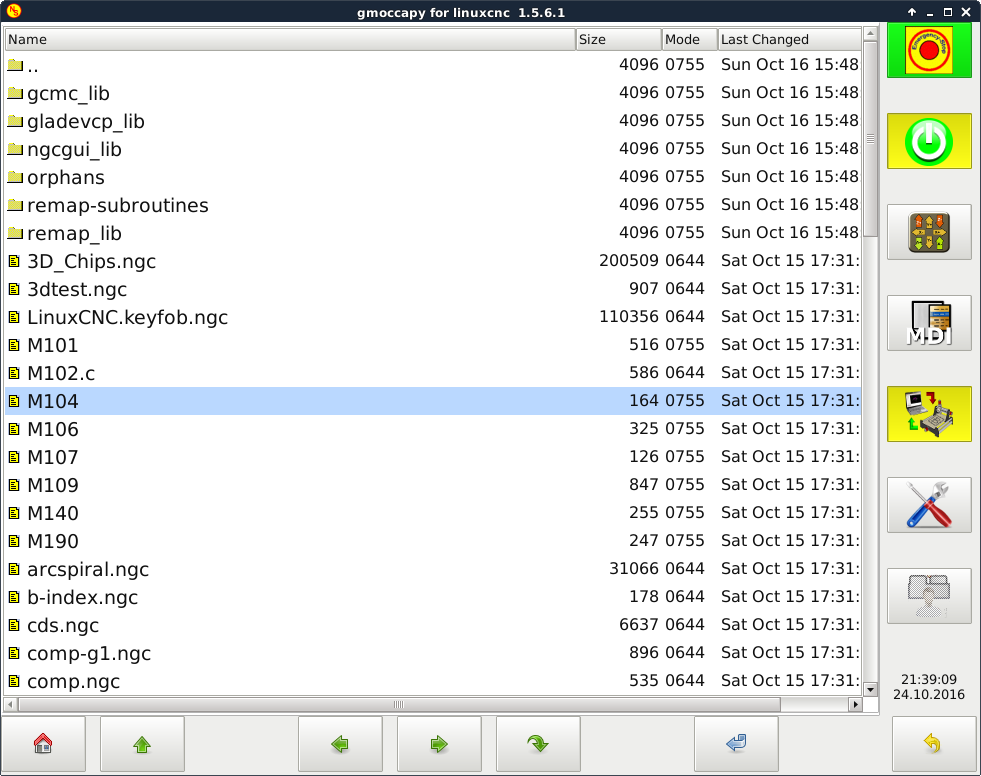Sort files by Name column
The image size is (981, 776).
coord(290,39)
